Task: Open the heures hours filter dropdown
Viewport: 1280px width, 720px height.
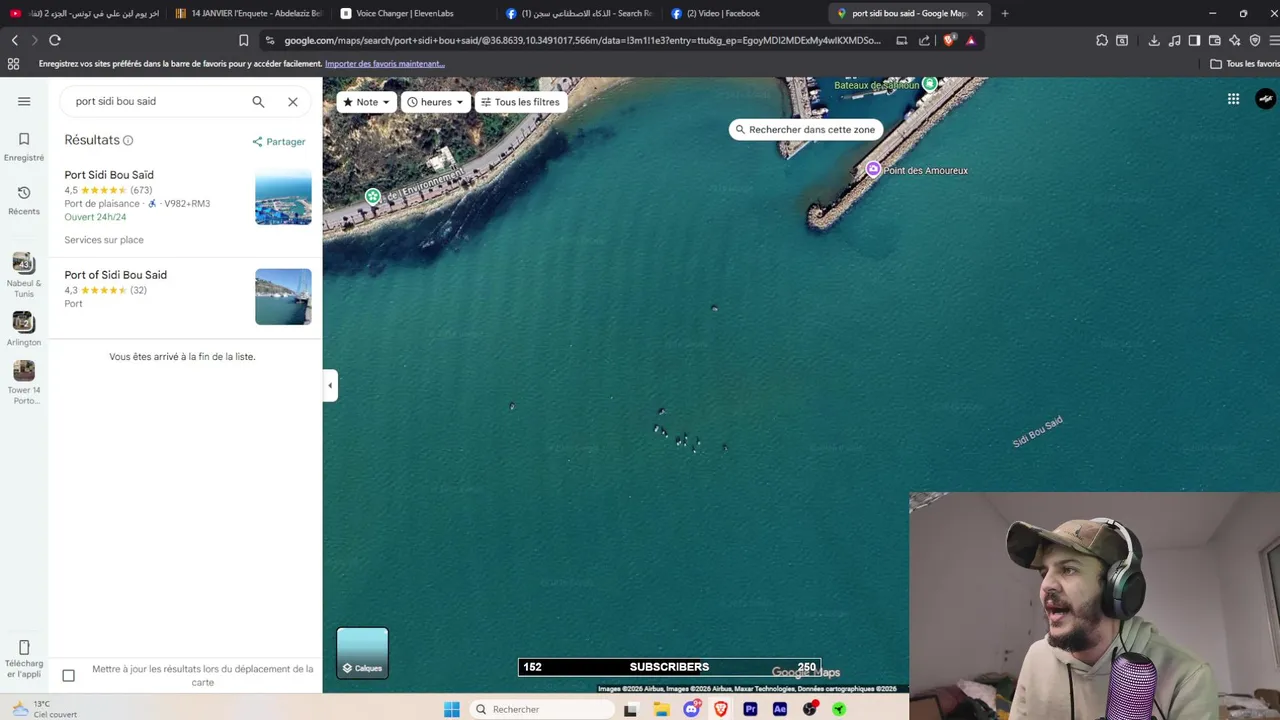Action: click(x=435, y=102)
